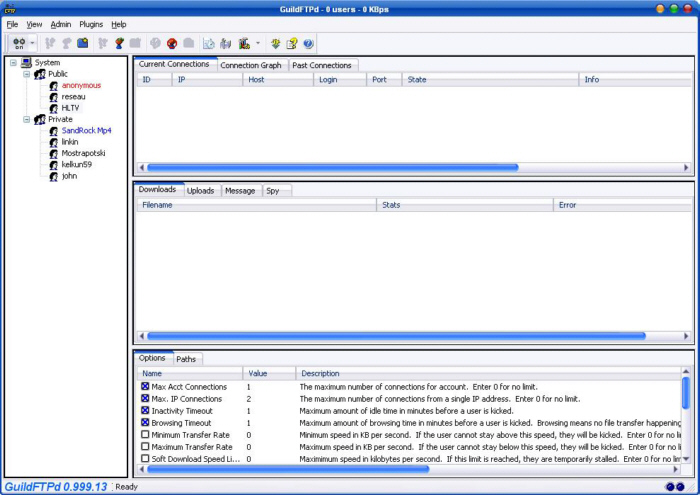Click the green down-arrow toolbar icon
700x495 pixels.
point(275,43)
